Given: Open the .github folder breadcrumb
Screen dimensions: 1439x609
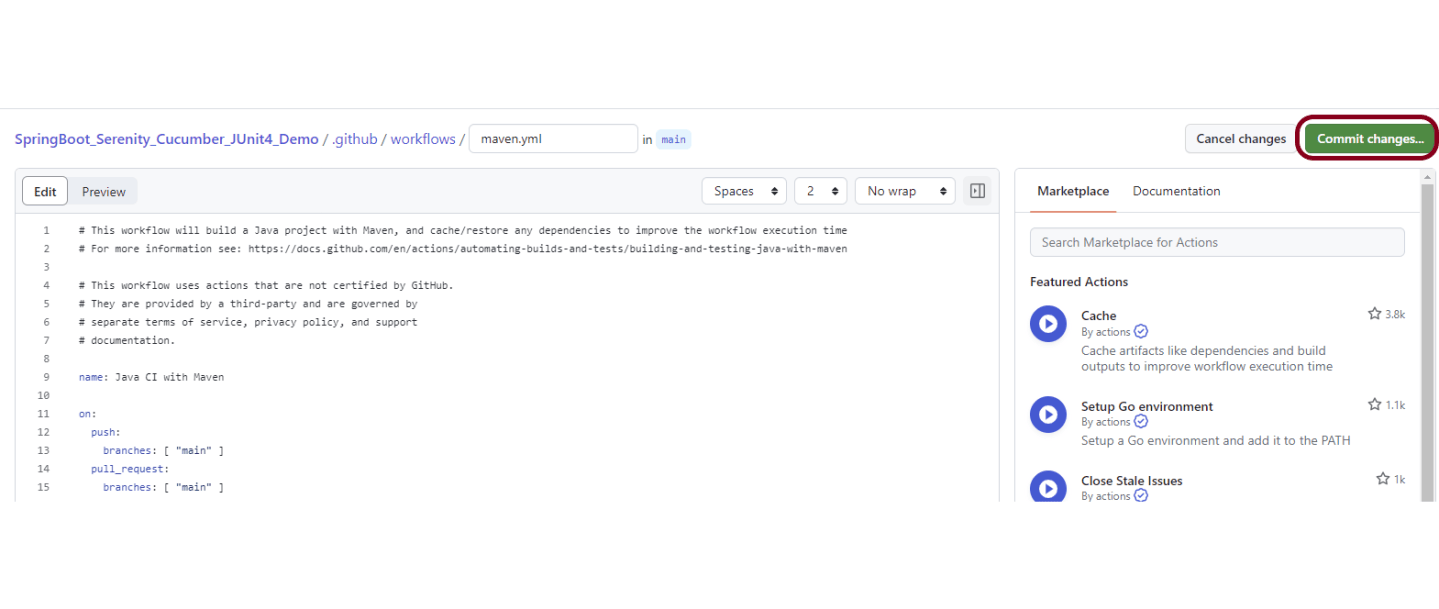Looking at the screenshot, I should click(x=355, y=139).
